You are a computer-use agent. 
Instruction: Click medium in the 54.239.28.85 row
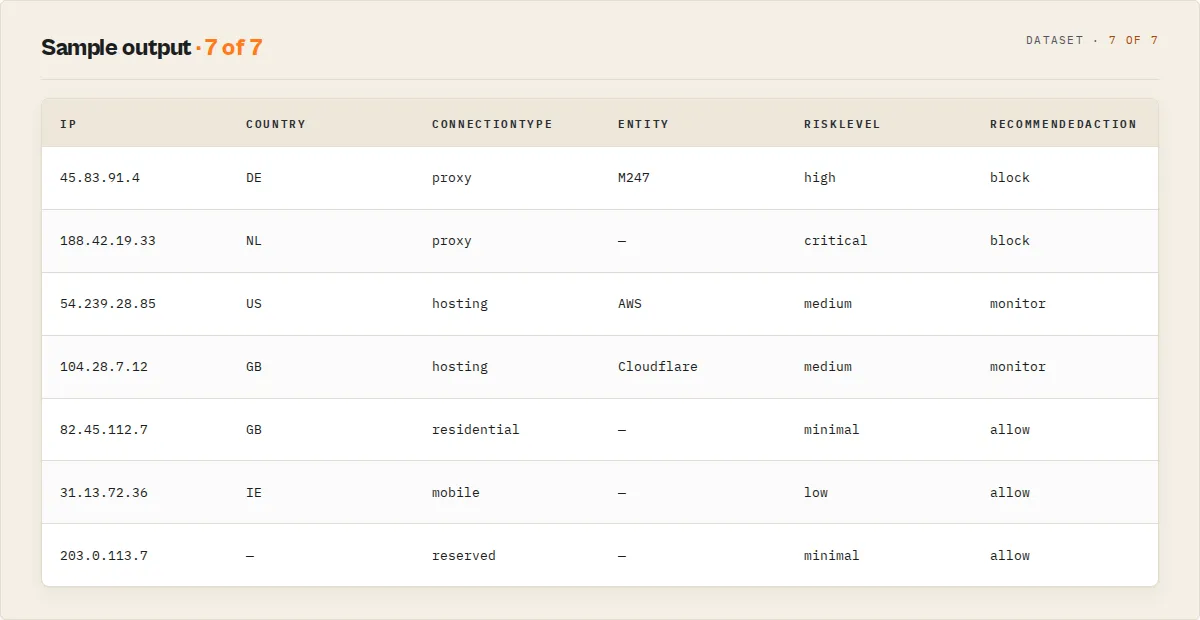[828, 304]
